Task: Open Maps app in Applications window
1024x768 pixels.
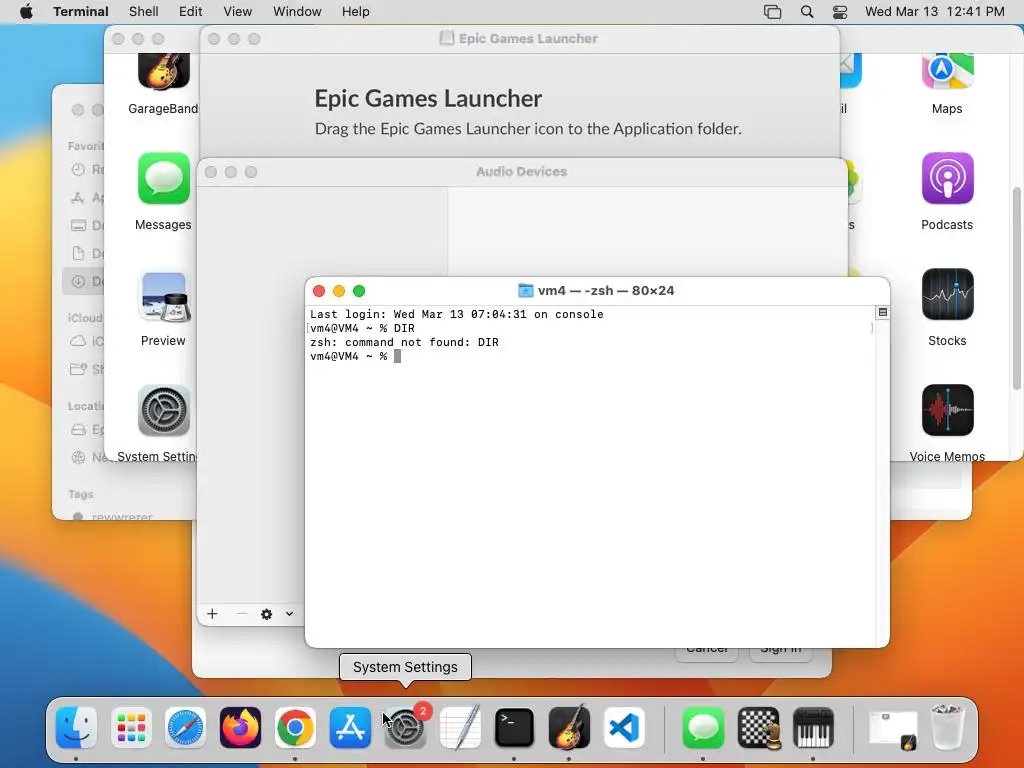Action: point(947,71)
